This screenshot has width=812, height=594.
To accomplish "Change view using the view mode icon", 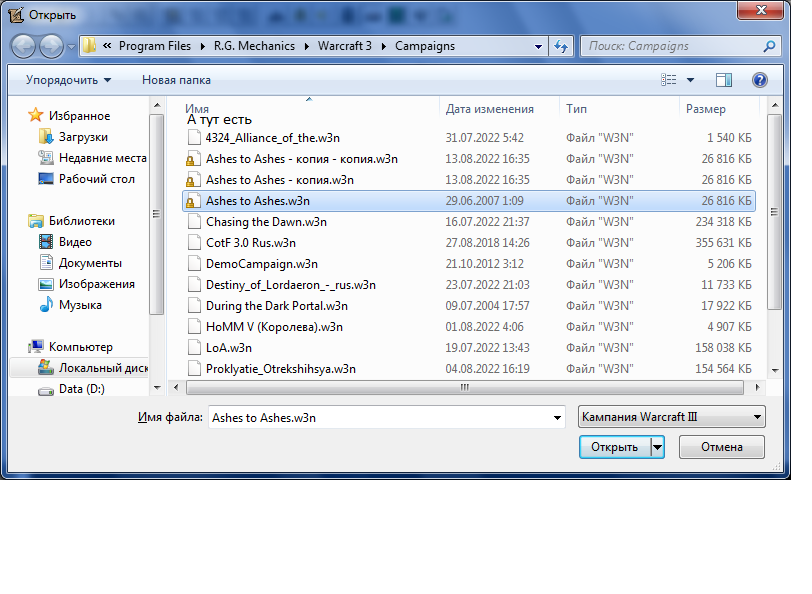I will (x=669, y=80).
